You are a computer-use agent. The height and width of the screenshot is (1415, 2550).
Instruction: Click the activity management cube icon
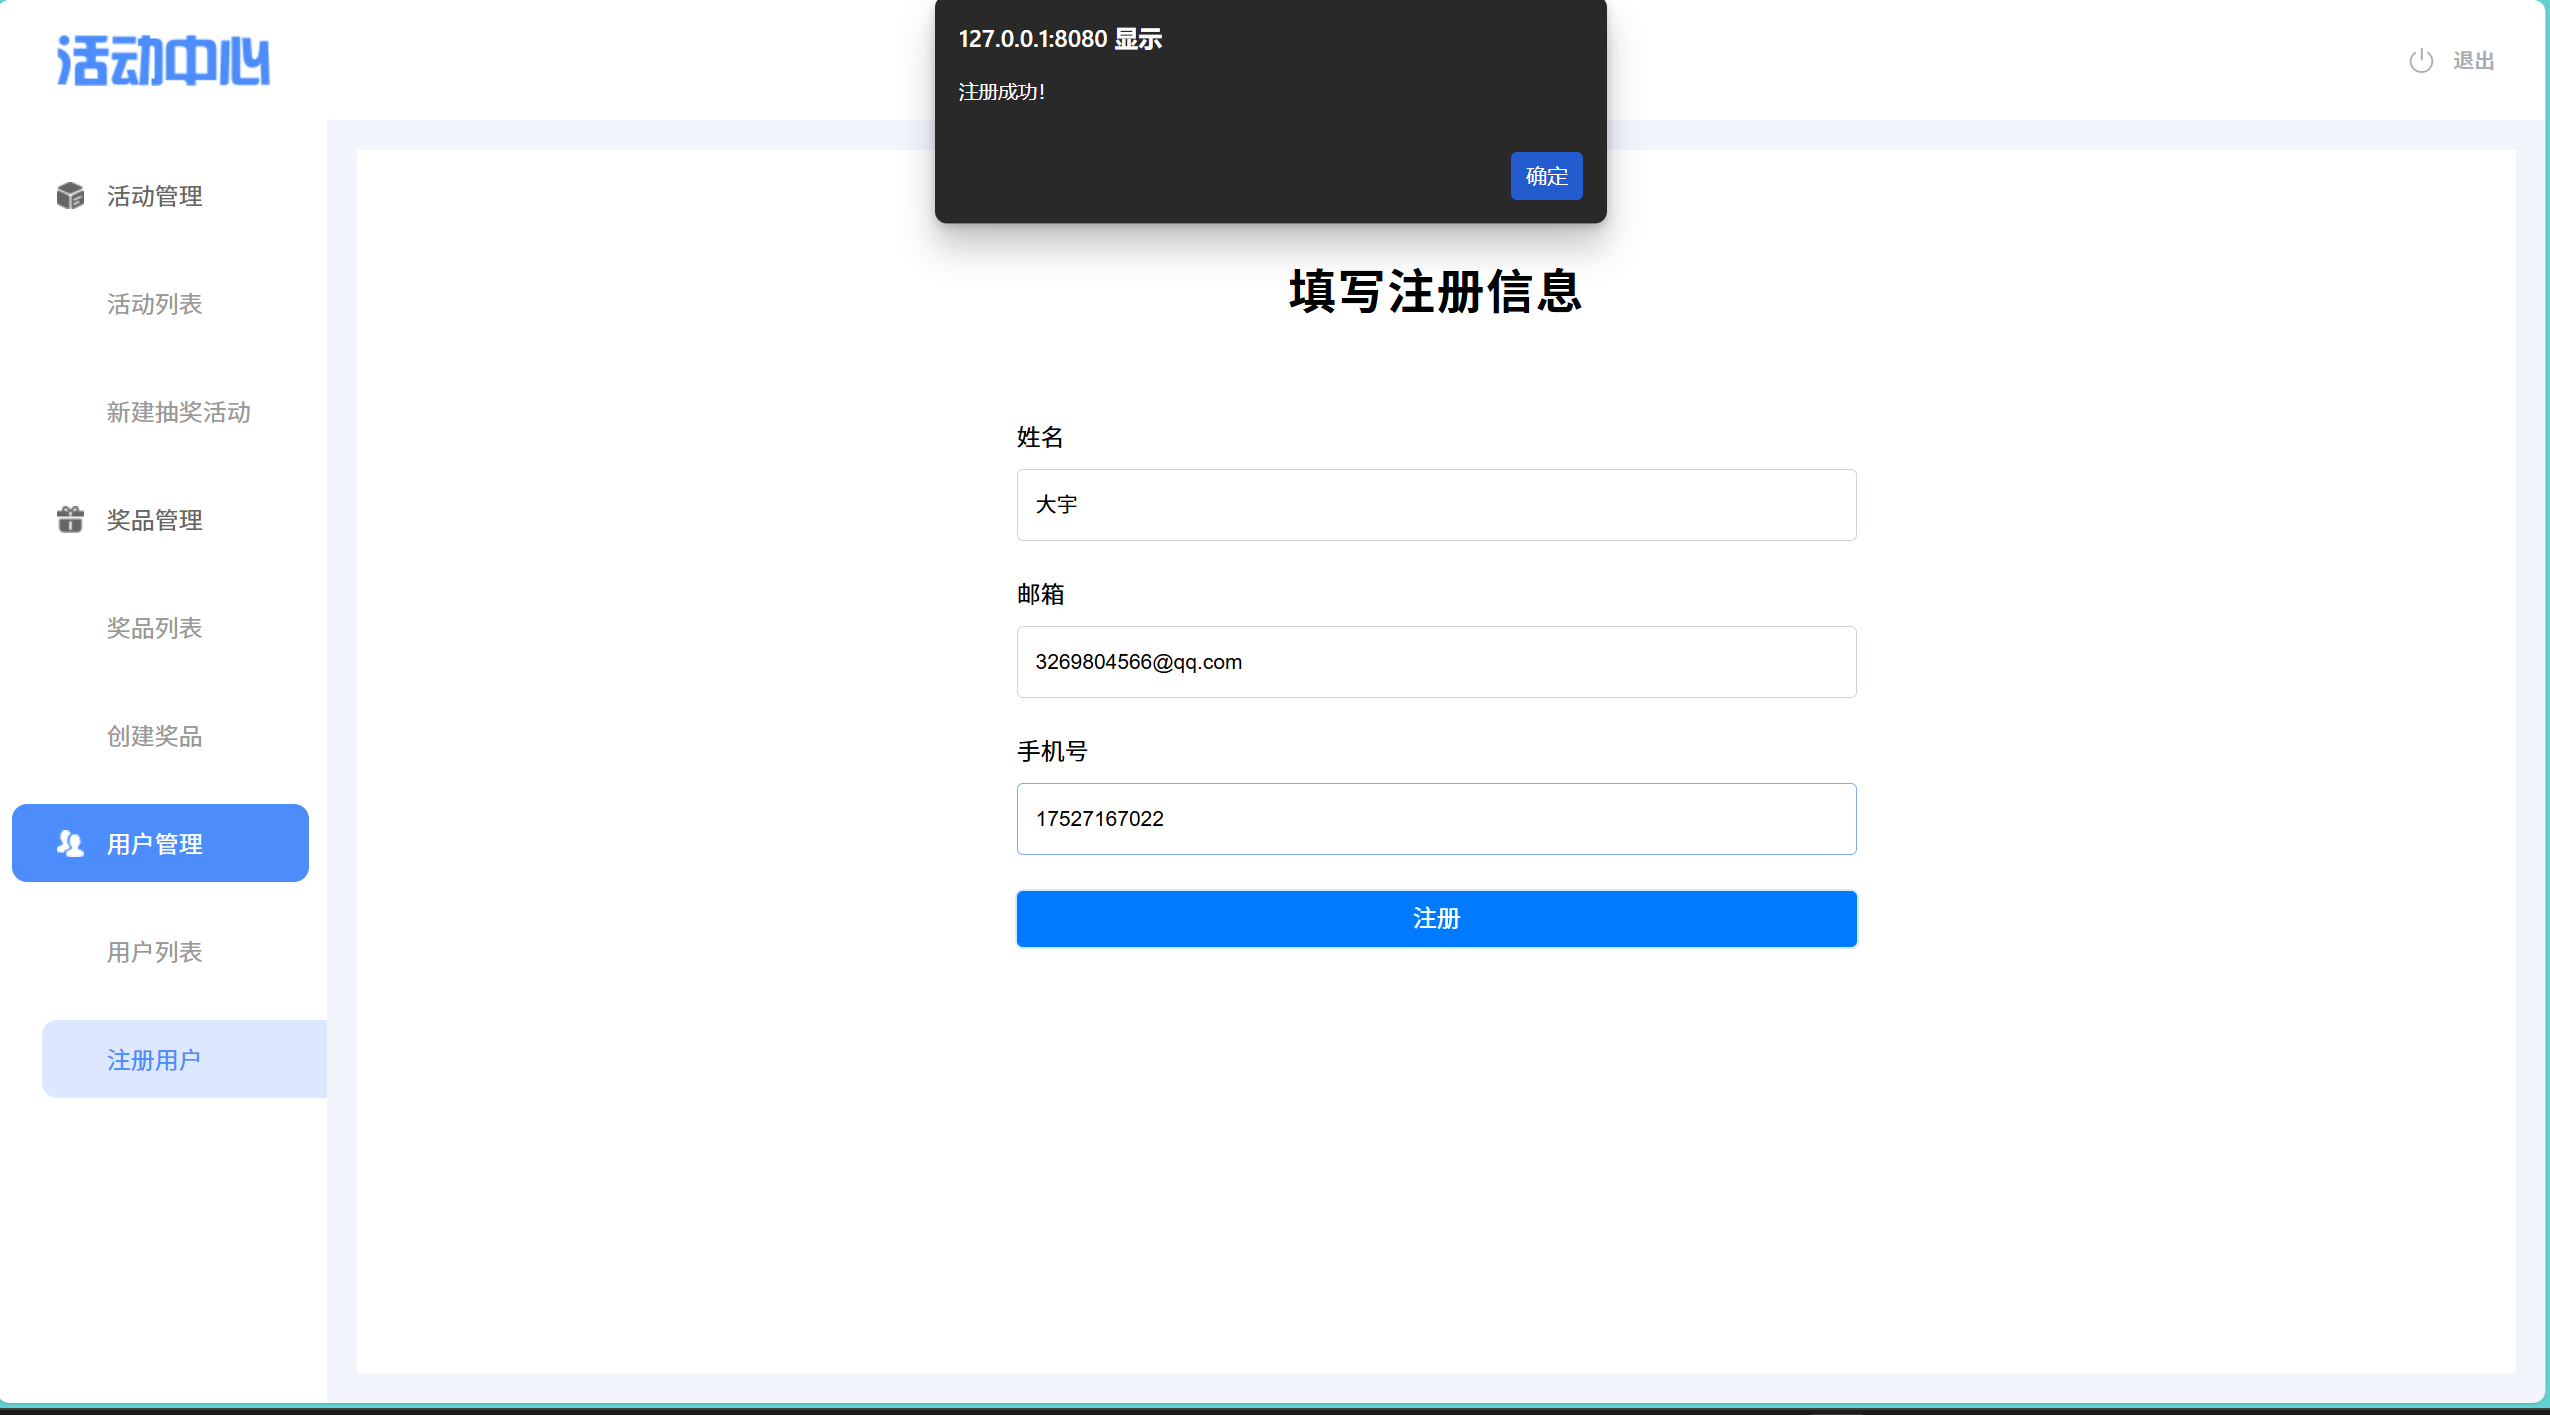coord(70,196)
